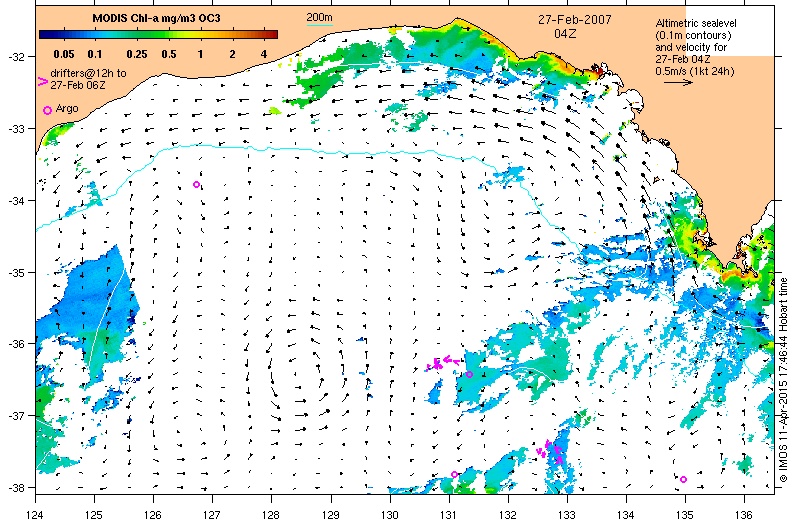Click the 135 longitude axis label
Image resolution: width=800 pixels, height=520 pixels.
tap(685, 514)
